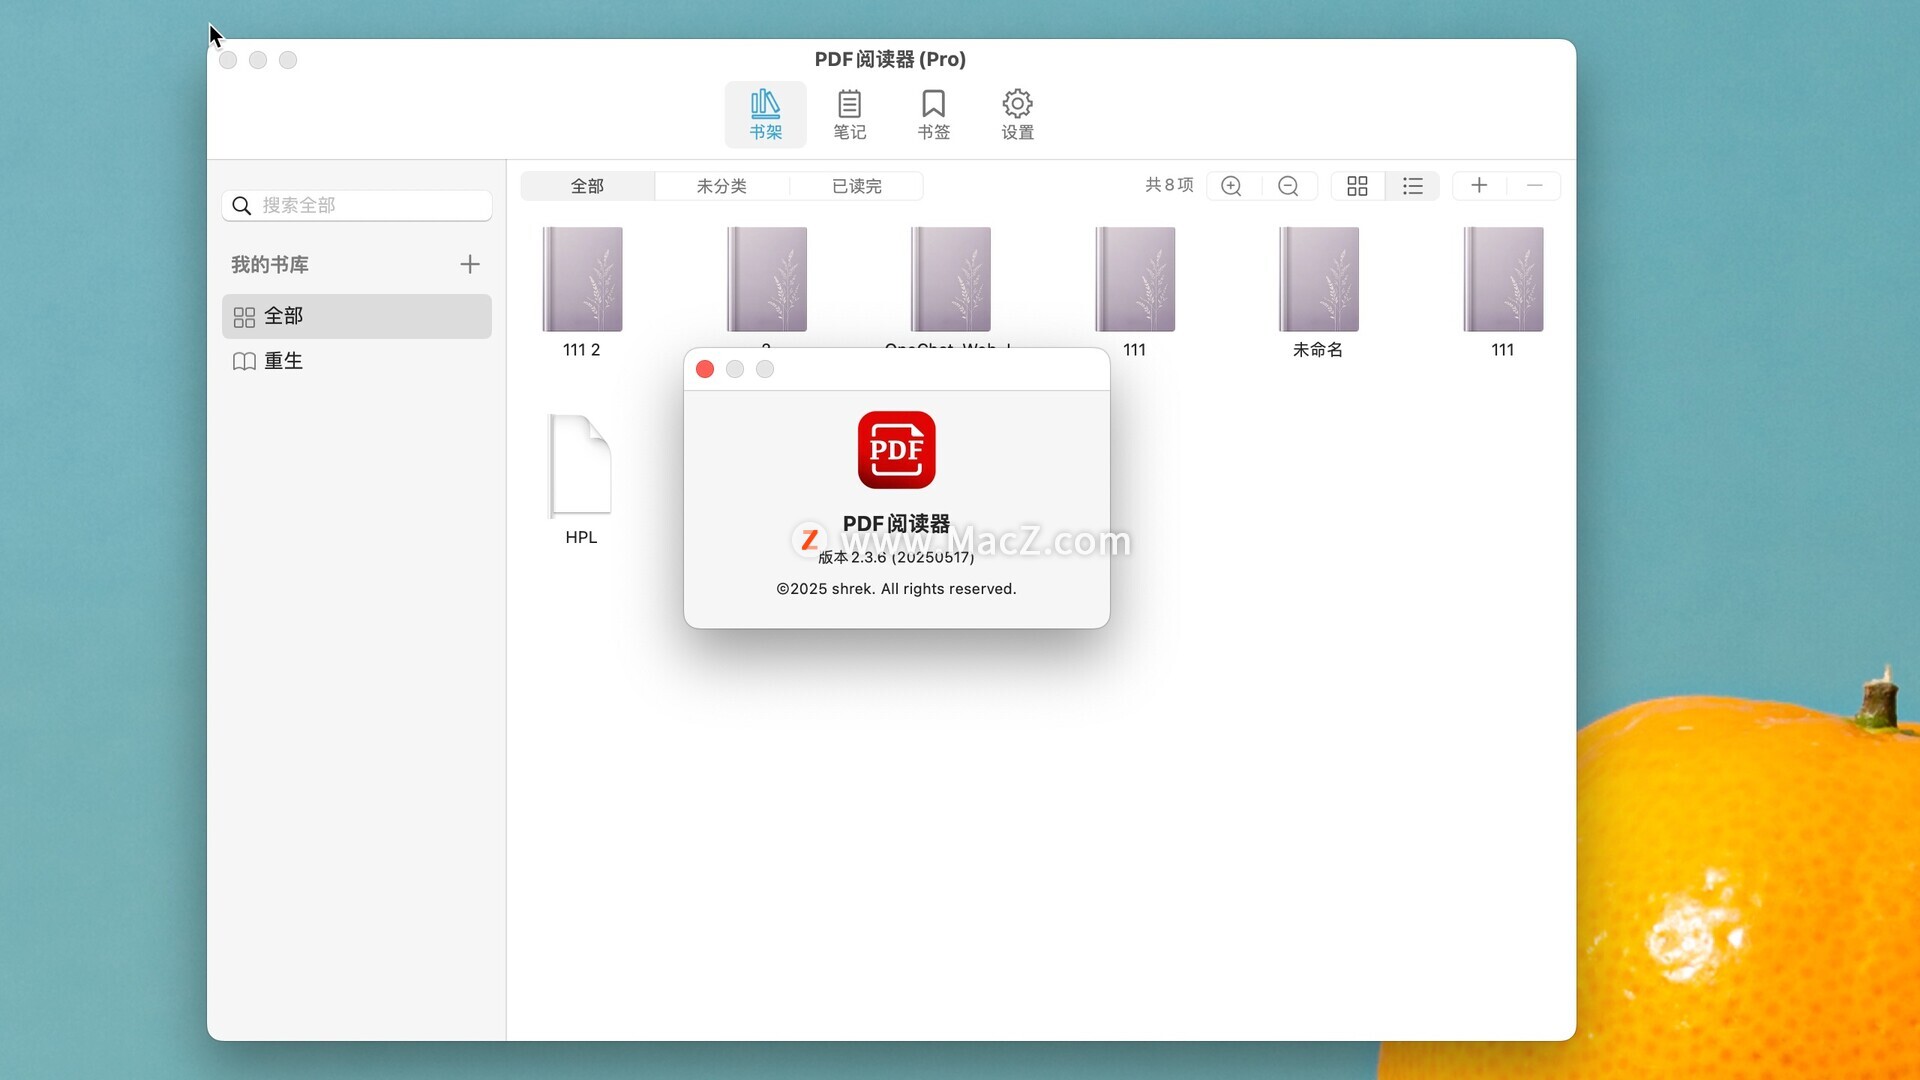This screenshot has width=1920, height=1080.
Task: Switch to grid view layout
Action: [x=1357, y=186]
